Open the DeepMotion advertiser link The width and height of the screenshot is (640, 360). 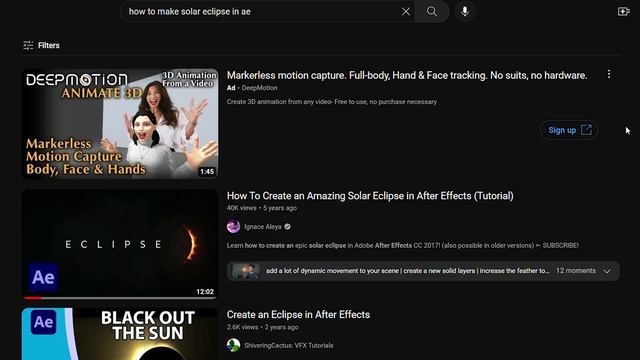click(x=259, y=88)
